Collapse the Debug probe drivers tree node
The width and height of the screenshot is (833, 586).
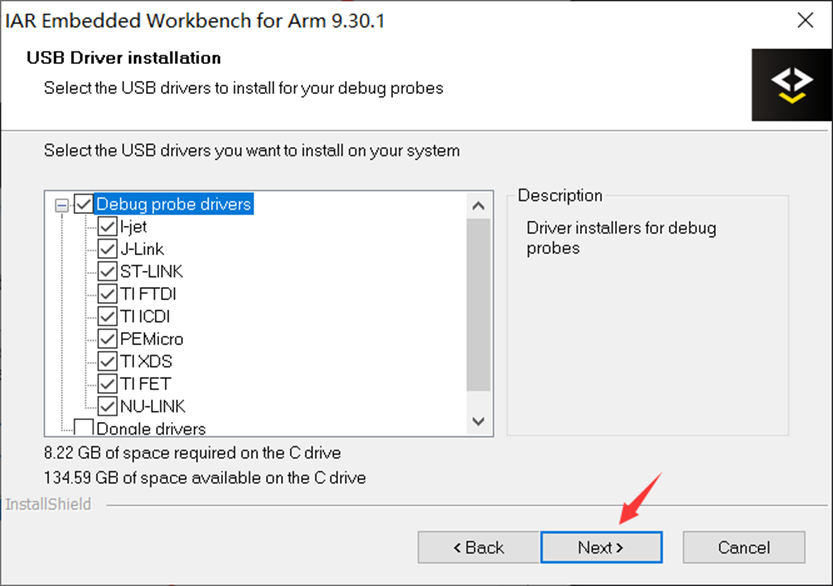[63, 204]
